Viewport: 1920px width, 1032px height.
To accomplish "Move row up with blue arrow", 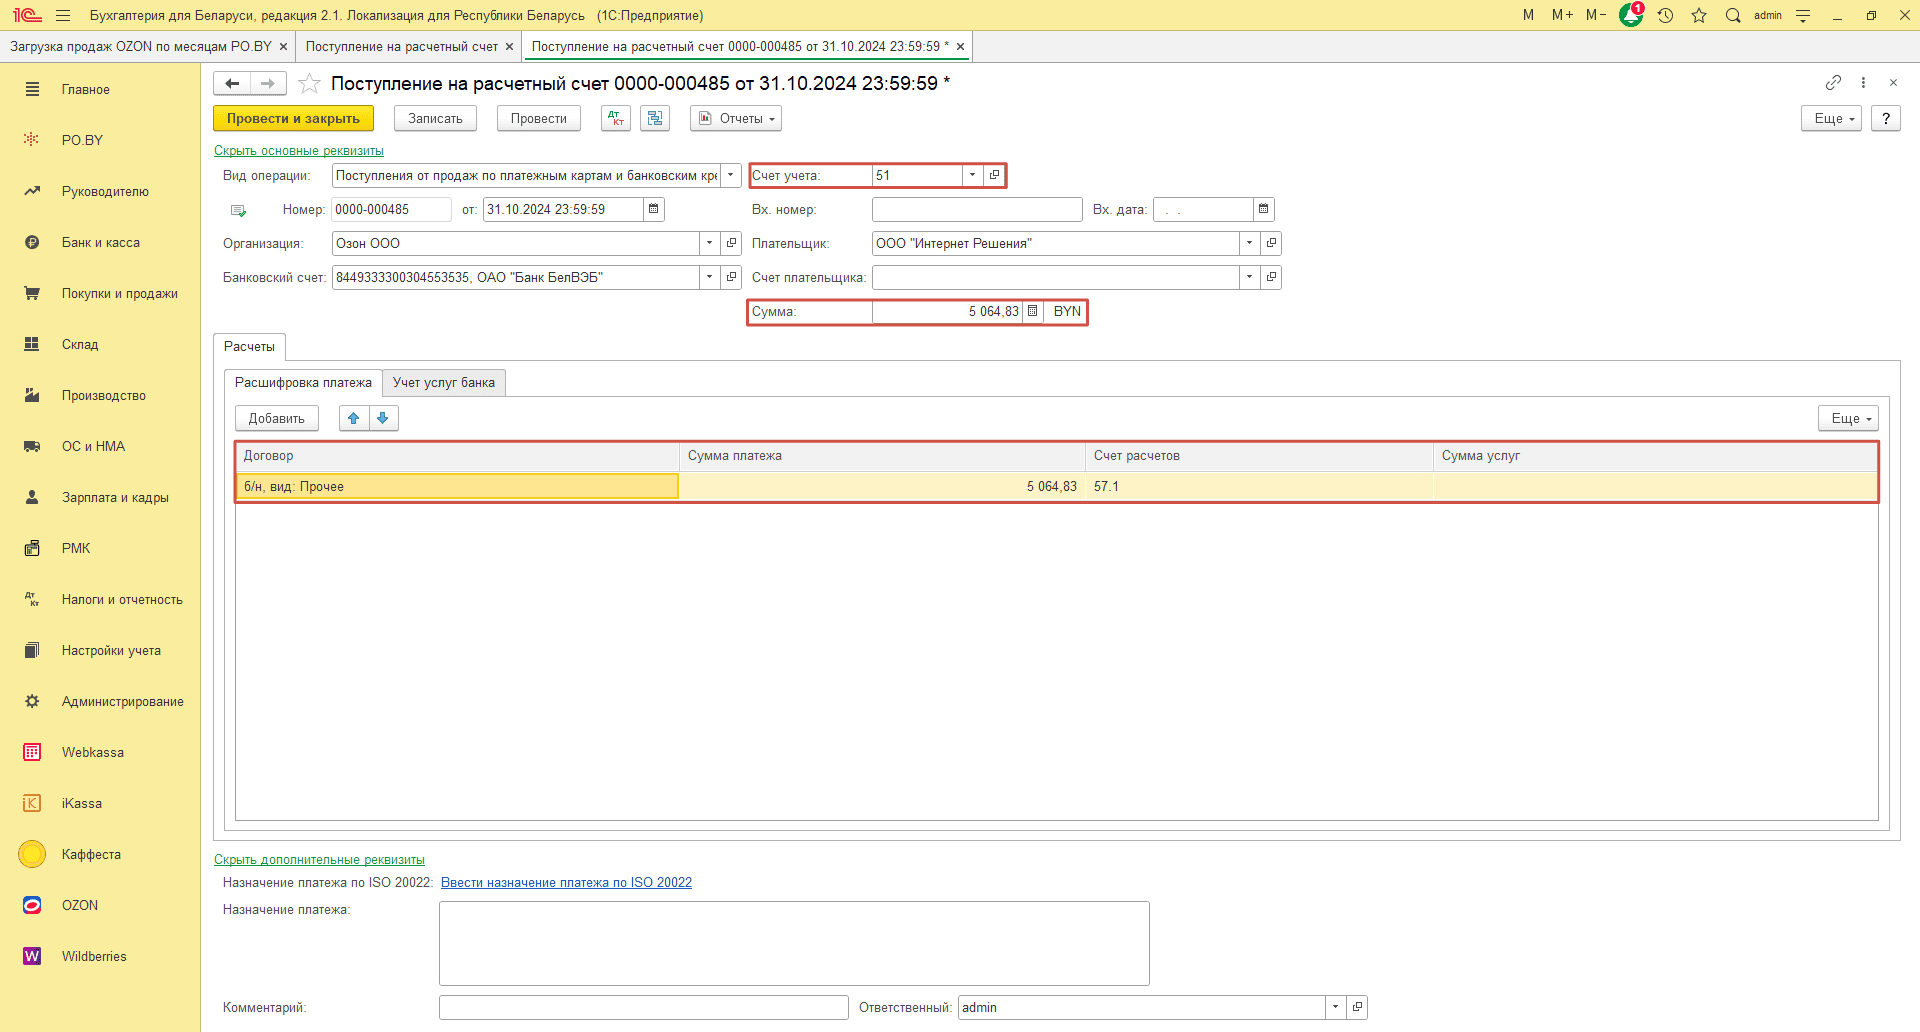I will point(354,418).
